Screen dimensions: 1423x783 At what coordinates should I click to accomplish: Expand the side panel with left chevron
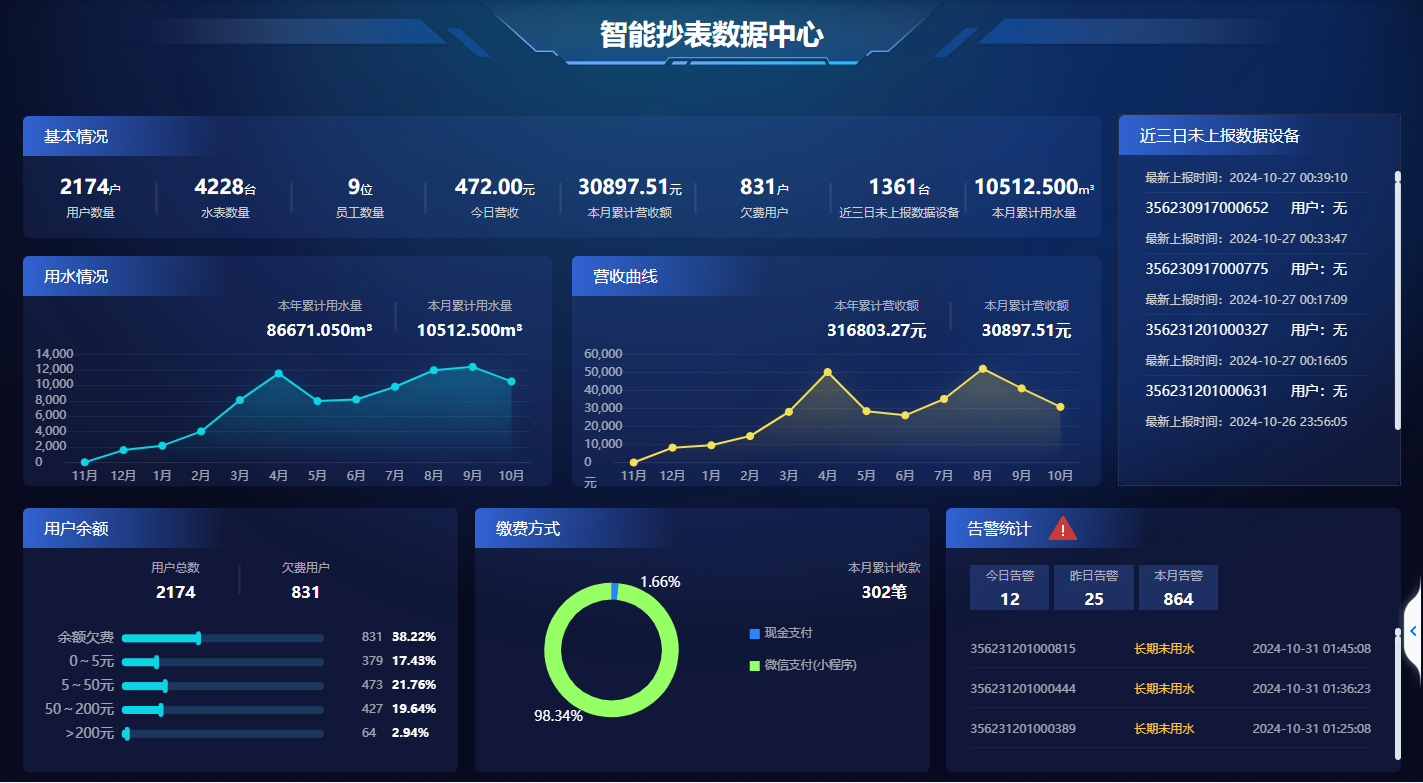pyautogui.click(x=1413, y=631)
